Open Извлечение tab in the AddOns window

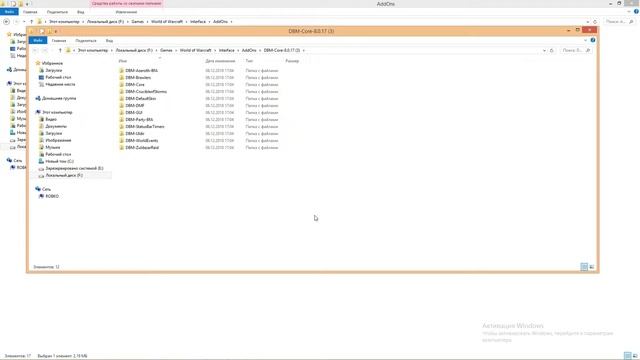[126, 12]
